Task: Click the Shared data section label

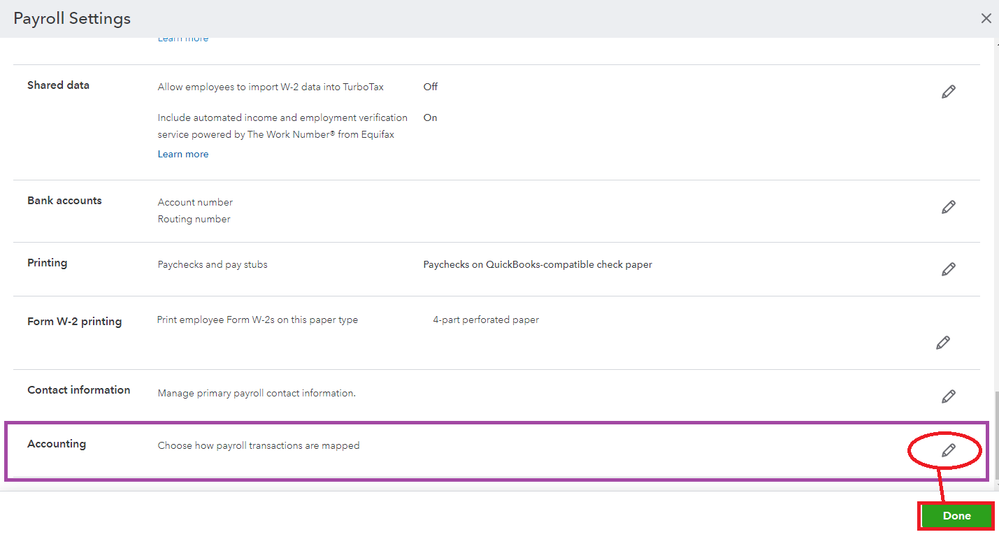Action: (x=58, y=86)
